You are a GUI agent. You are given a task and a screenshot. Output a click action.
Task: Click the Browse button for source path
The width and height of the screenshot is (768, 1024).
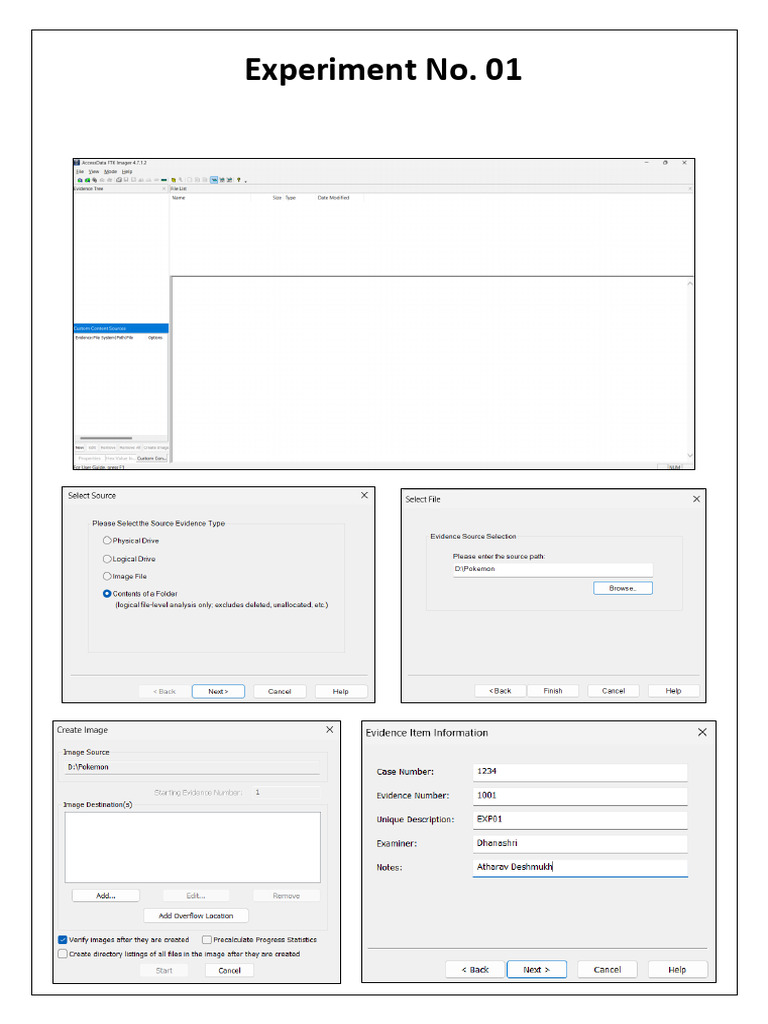pyautogui.click(x=622, y=588)
